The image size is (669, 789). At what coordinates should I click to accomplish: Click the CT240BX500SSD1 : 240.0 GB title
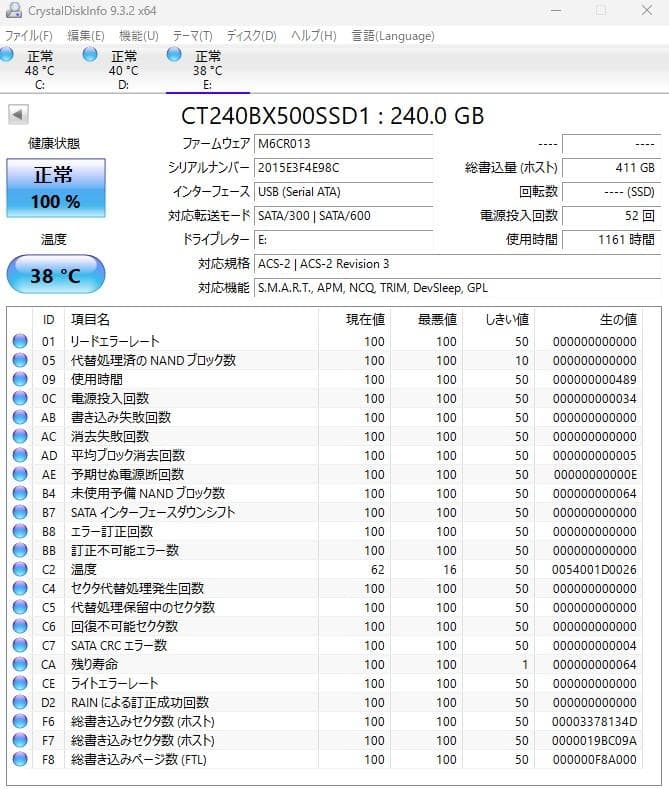(332, 116)
